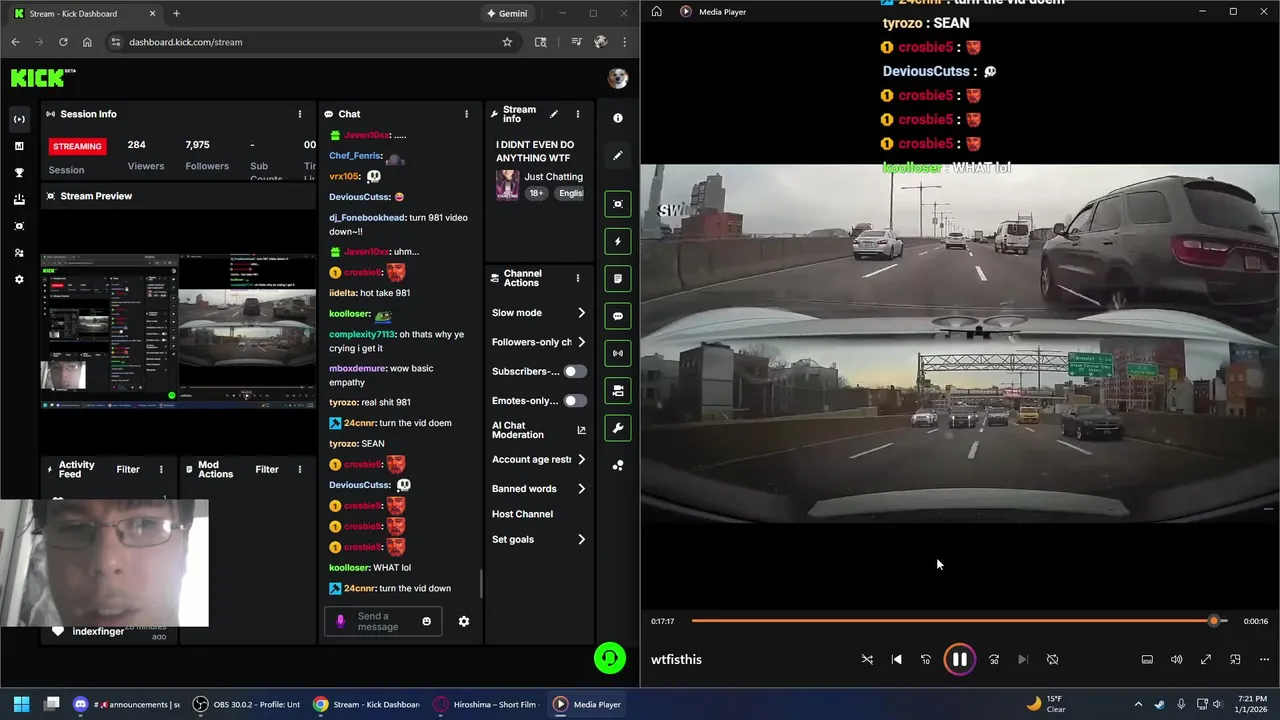The height and width of the screenshot is (720, 1280).
Task: Go to previous track in Media Player
Action: (x=896, y=659)
